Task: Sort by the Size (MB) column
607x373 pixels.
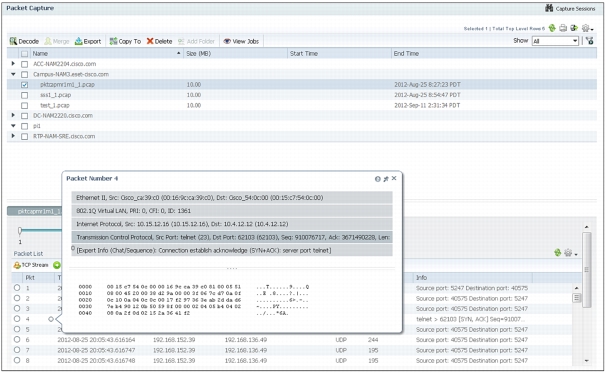Action: (235, 53)
